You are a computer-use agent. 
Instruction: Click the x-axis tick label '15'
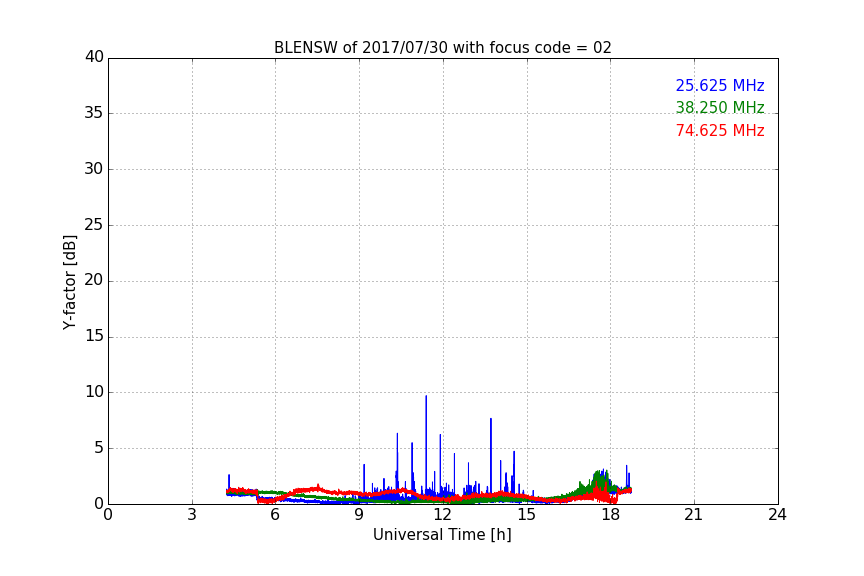(526, 515)
